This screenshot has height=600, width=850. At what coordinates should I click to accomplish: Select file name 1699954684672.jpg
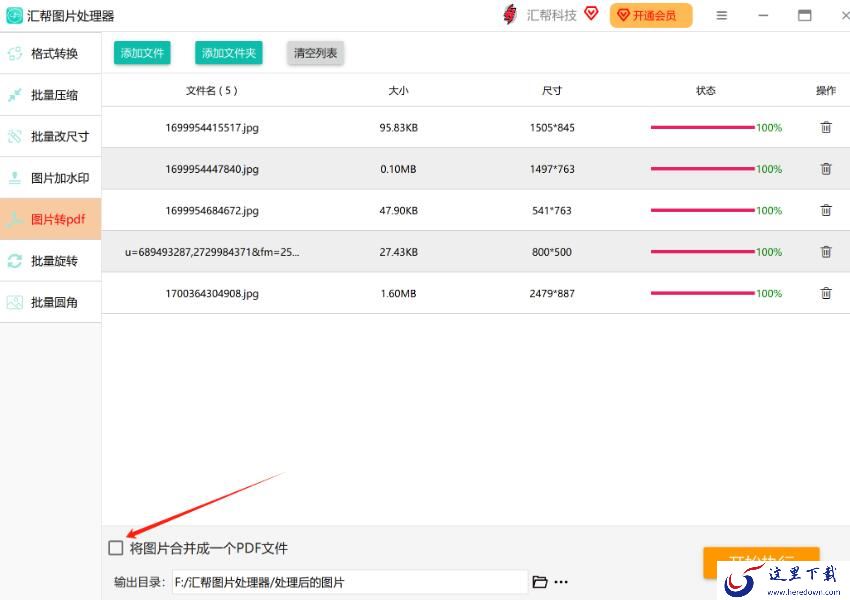point(212,211)
